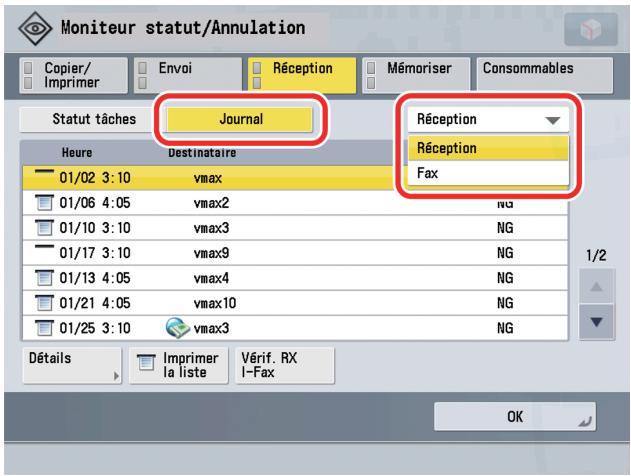
Task: Click the printer icon on Imprimer la liste
Action: point(146,362)
